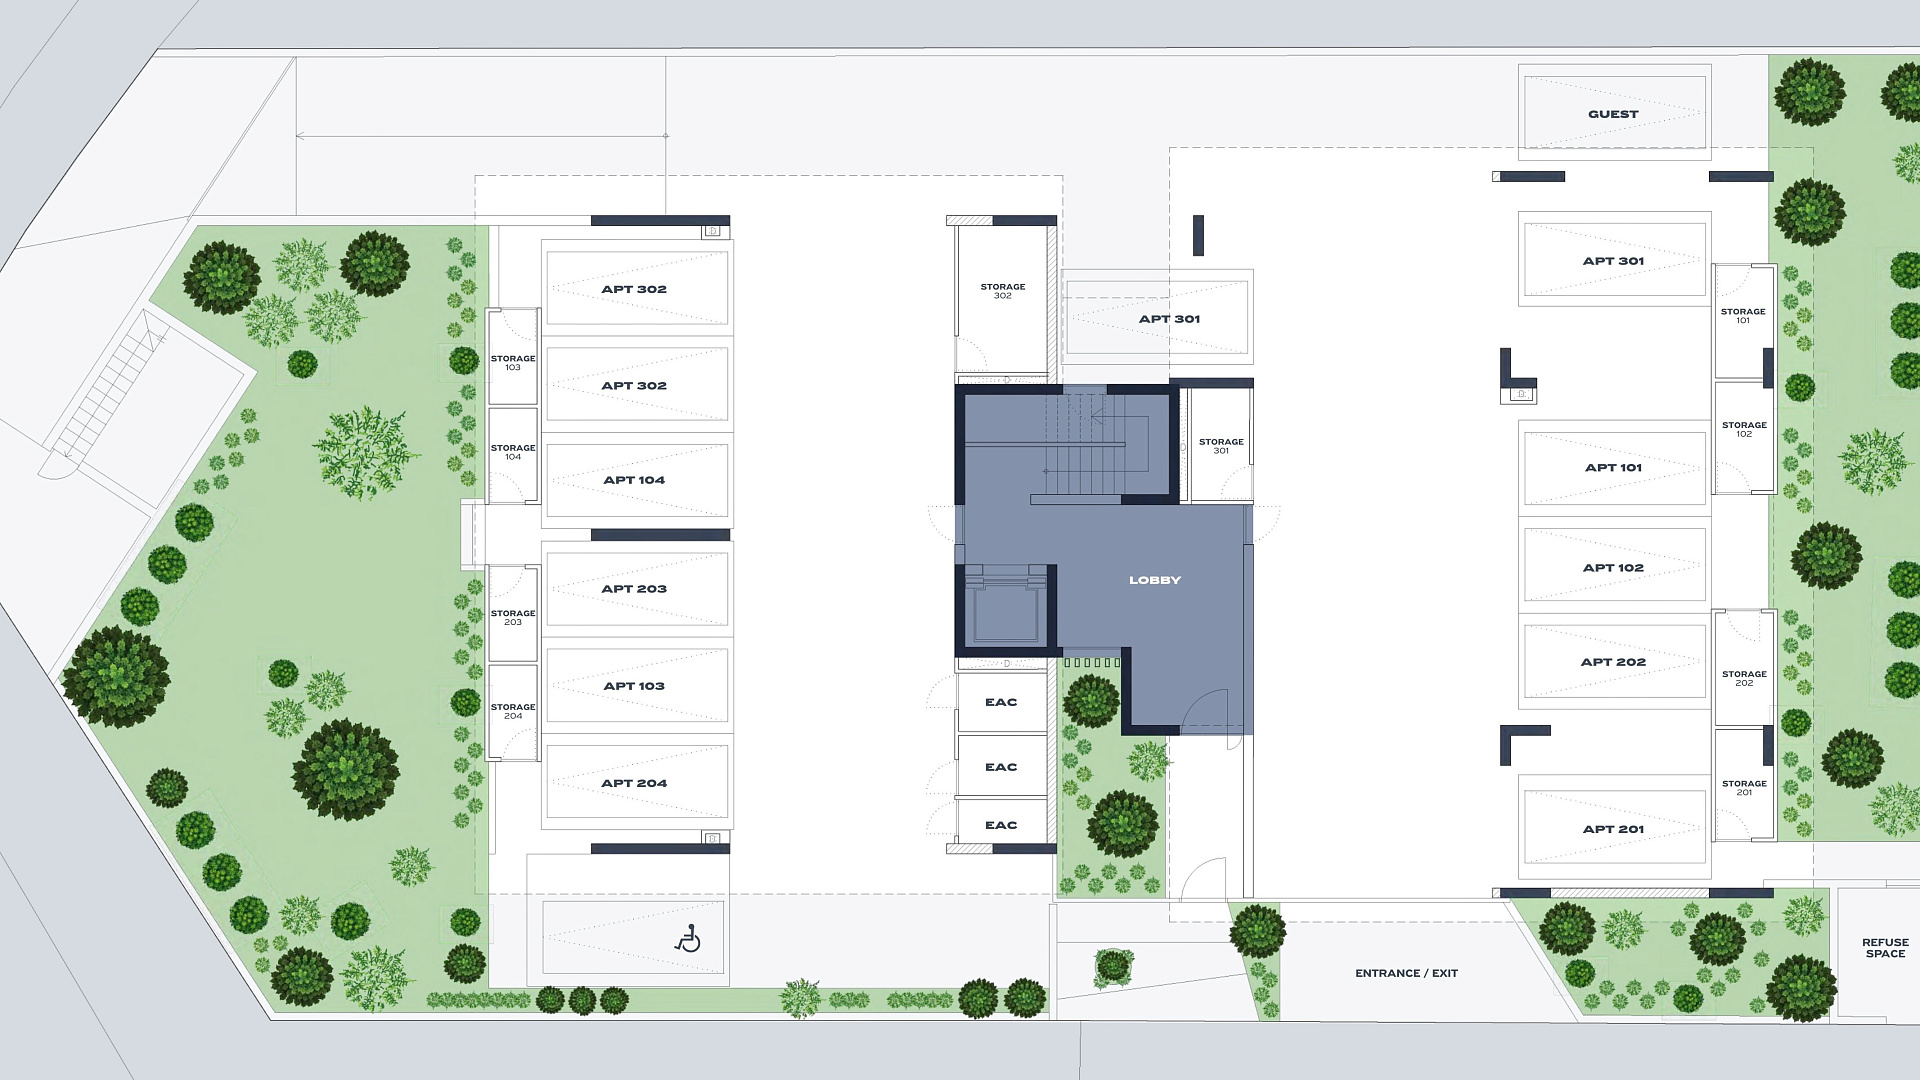Select the APT 103 parking space
The image size is (1920, 1080).
pyautogui.click(x=634, y=686)
